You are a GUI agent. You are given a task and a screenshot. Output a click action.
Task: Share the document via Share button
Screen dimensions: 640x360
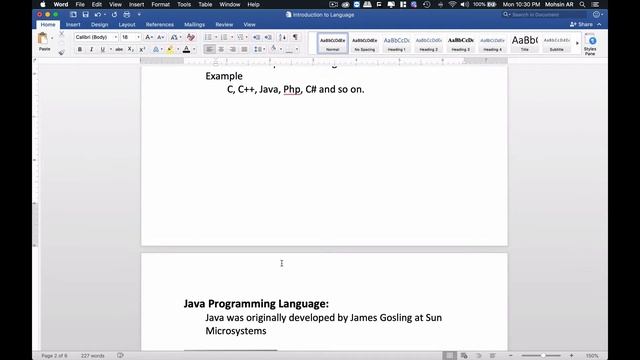click(581, 24)
